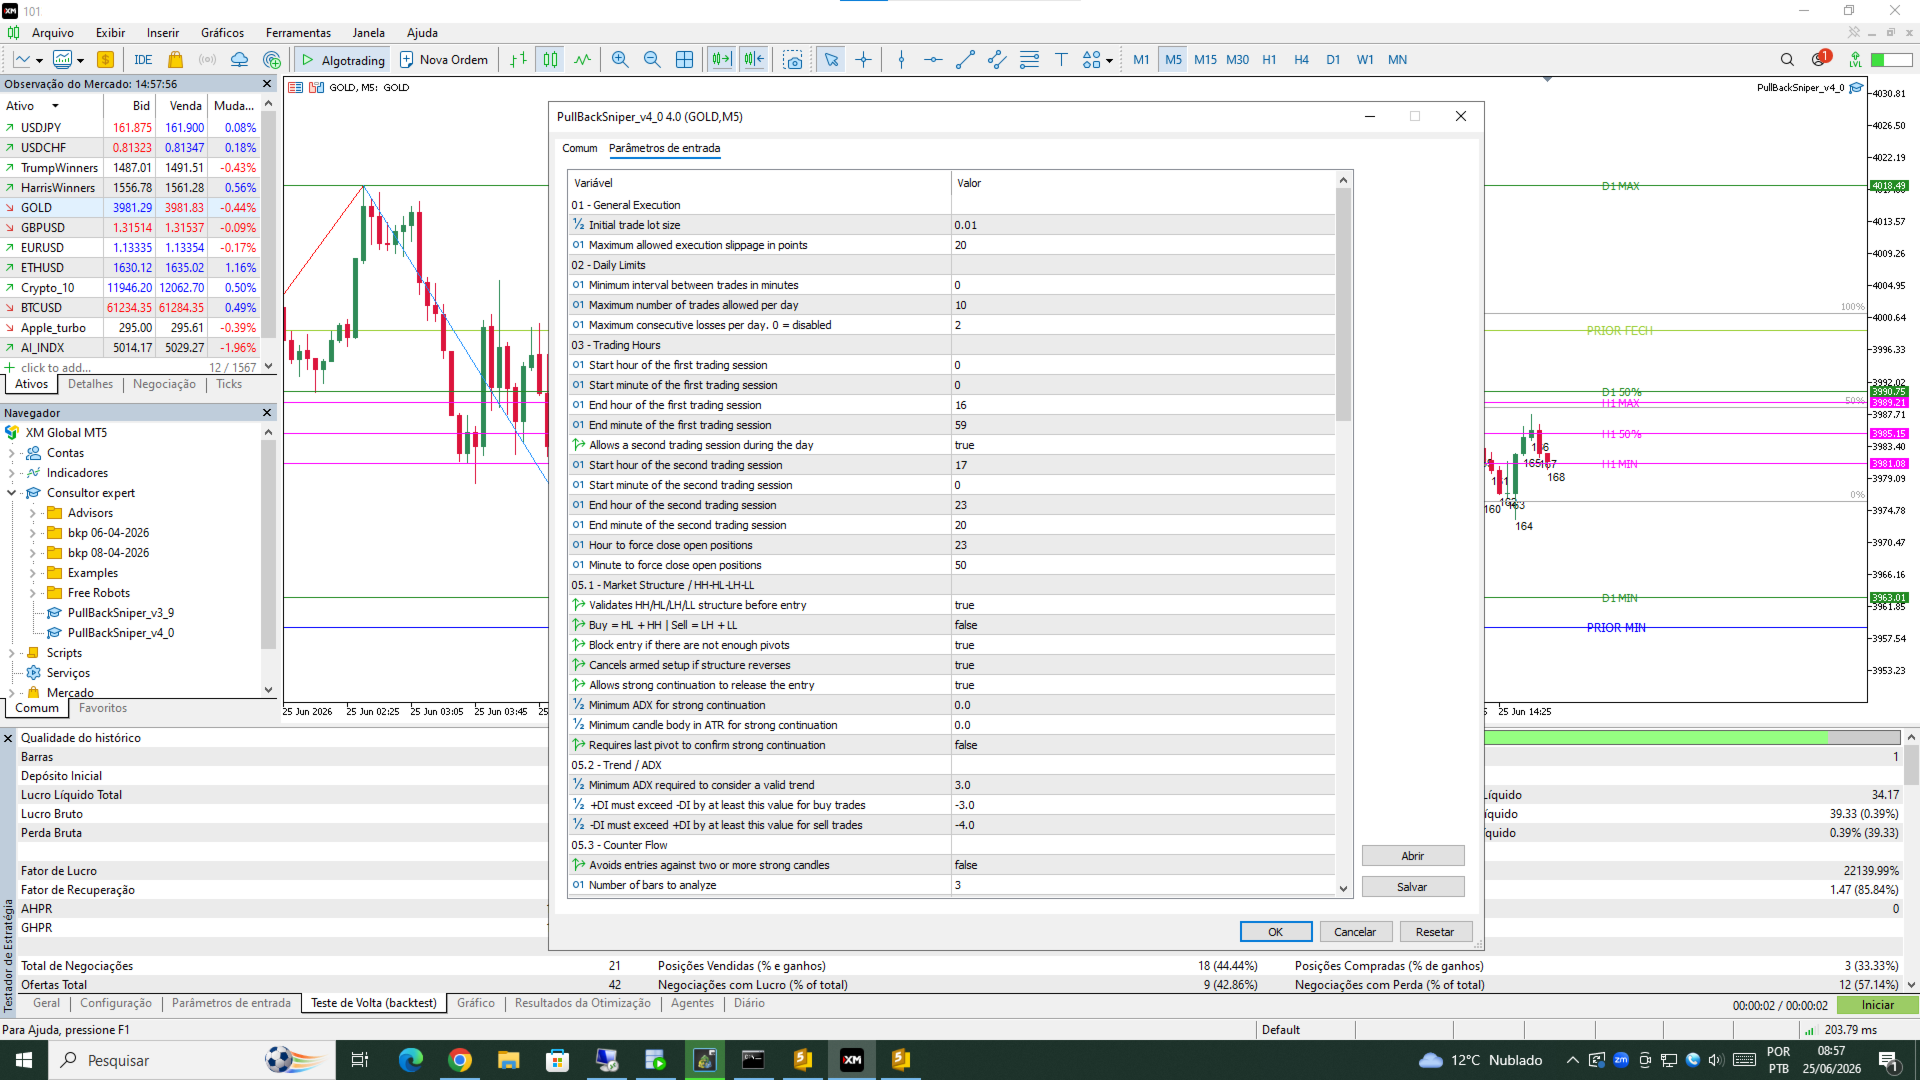1920x1080 pixels.
Task: Click the 'click to add...' symbol field
Action: click(x=56, y=368)
